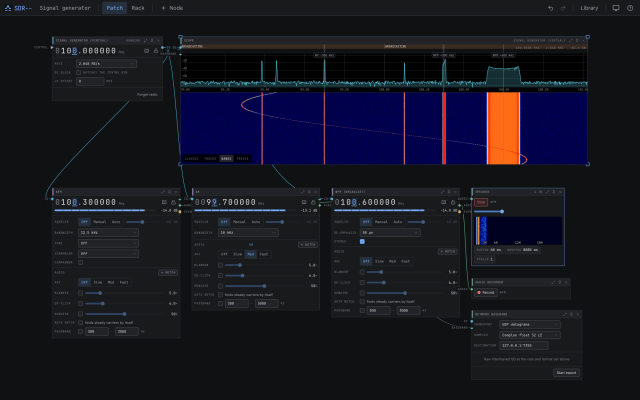Open the Scrambler dropdown in NFM panel
Image resolution: width=640 pixels, height=400 pixels.
coord(108,253)
